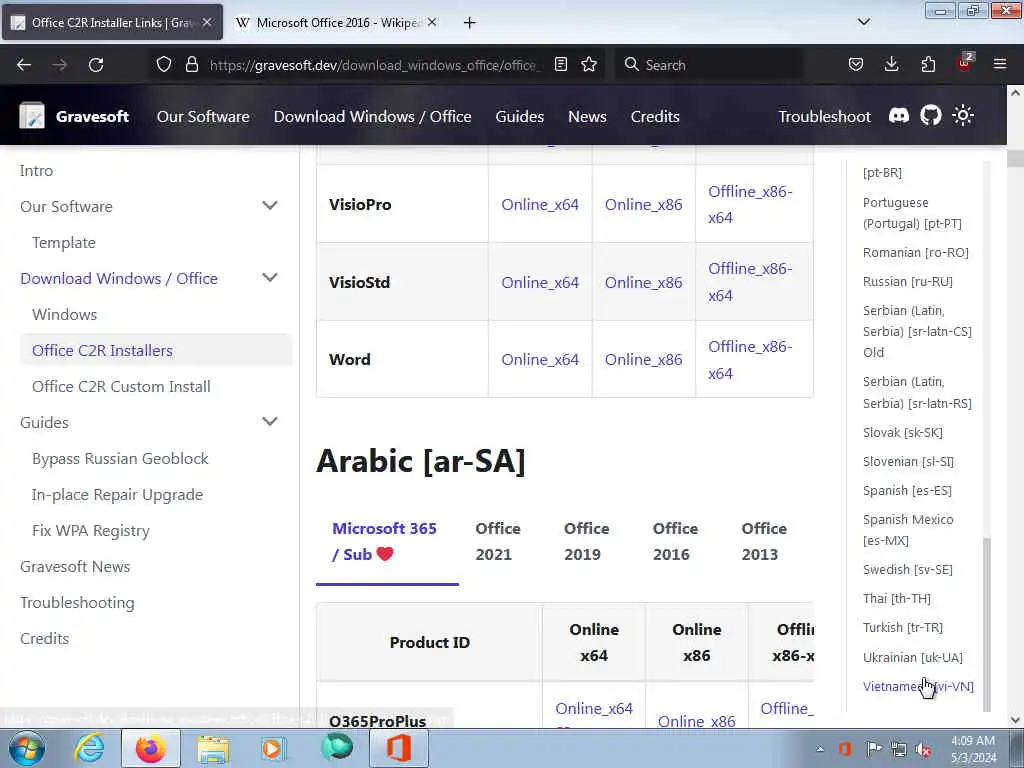Open a new browser tab
1024x768 pixels.
point(470,23)
